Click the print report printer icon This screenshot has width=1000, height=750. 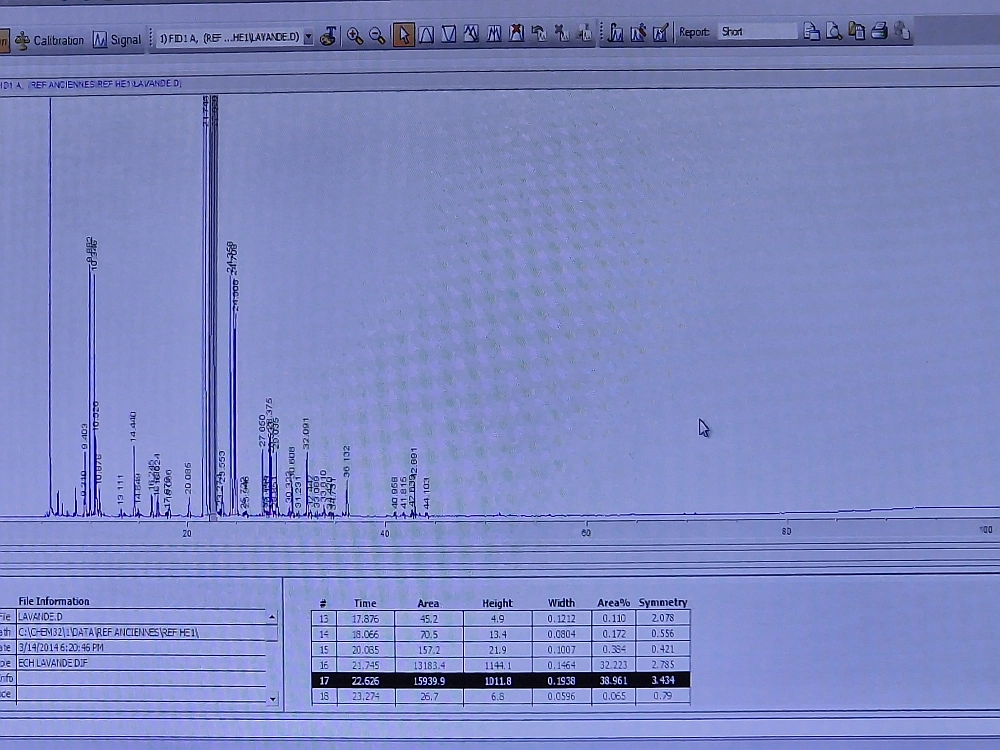(x=879, y=32)
